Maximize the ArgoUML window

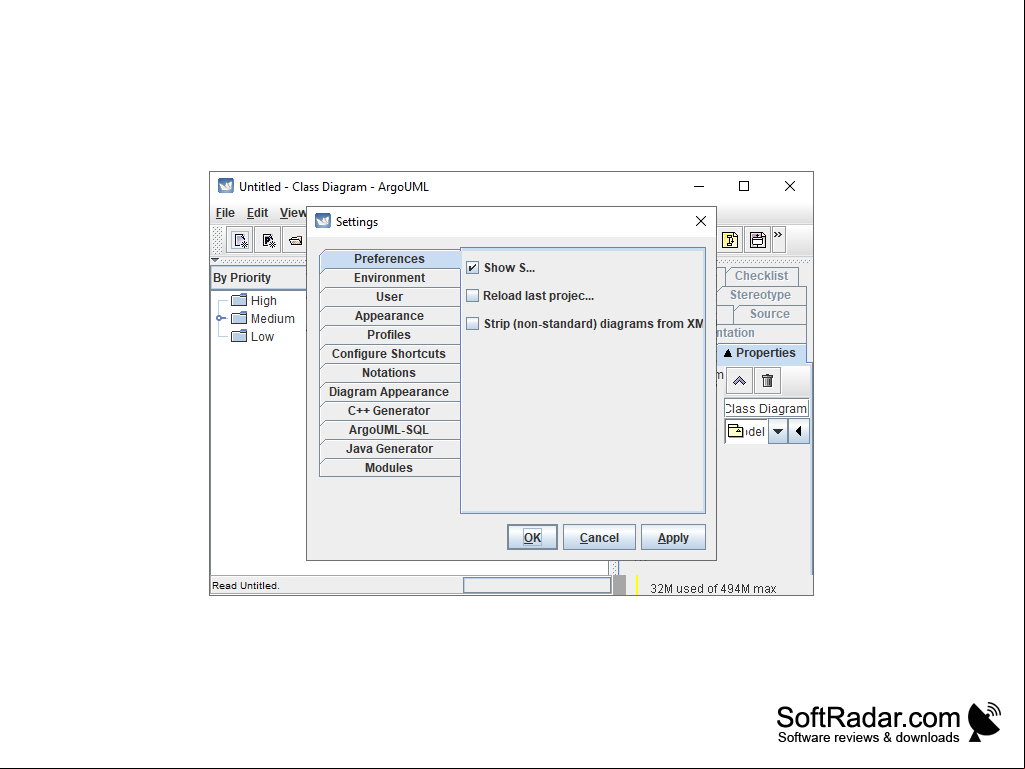(x=744, y=186)
